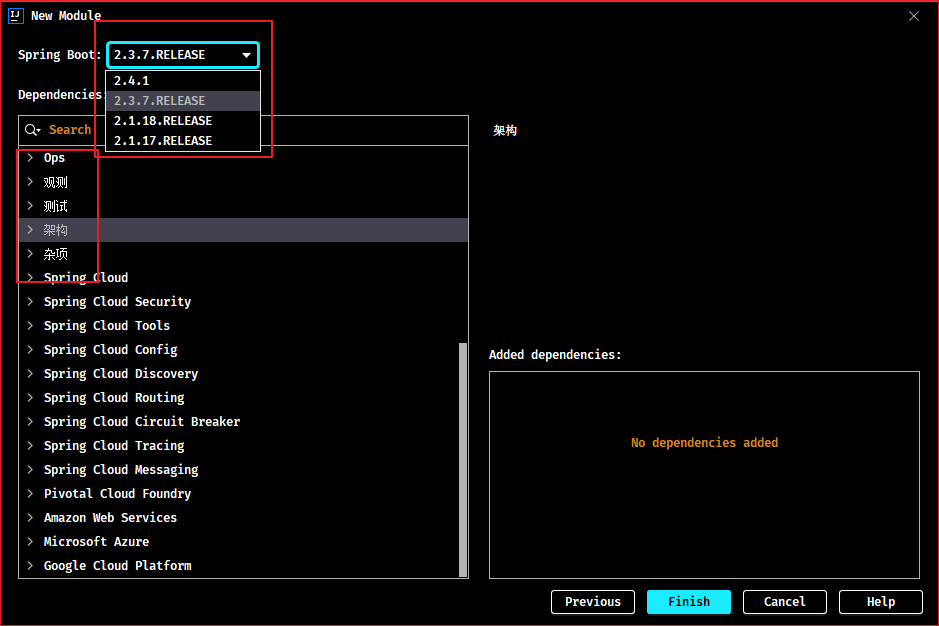This screenshot has height=626, width=939.
Task: Open Help for this dialog
Action: (x=880, y=601)
